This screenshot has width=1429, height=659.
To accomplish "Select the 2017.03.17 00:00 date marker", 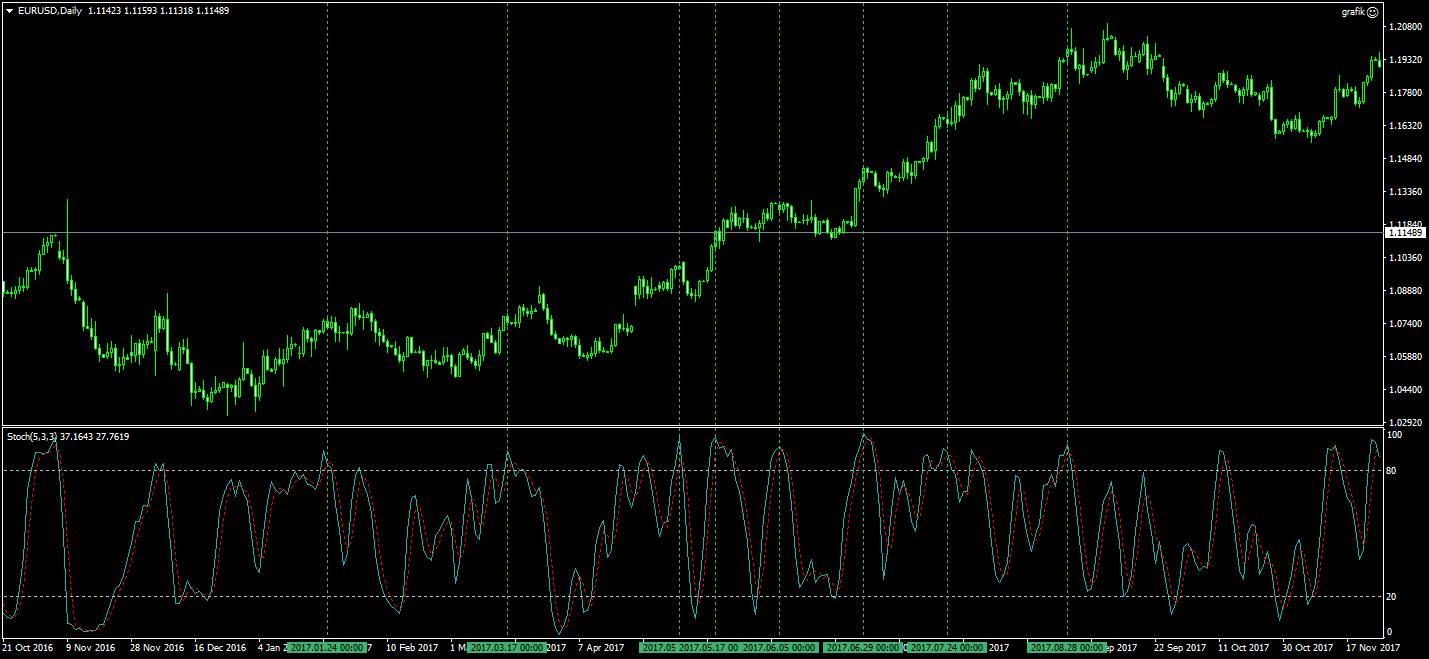I will (507, 648).
